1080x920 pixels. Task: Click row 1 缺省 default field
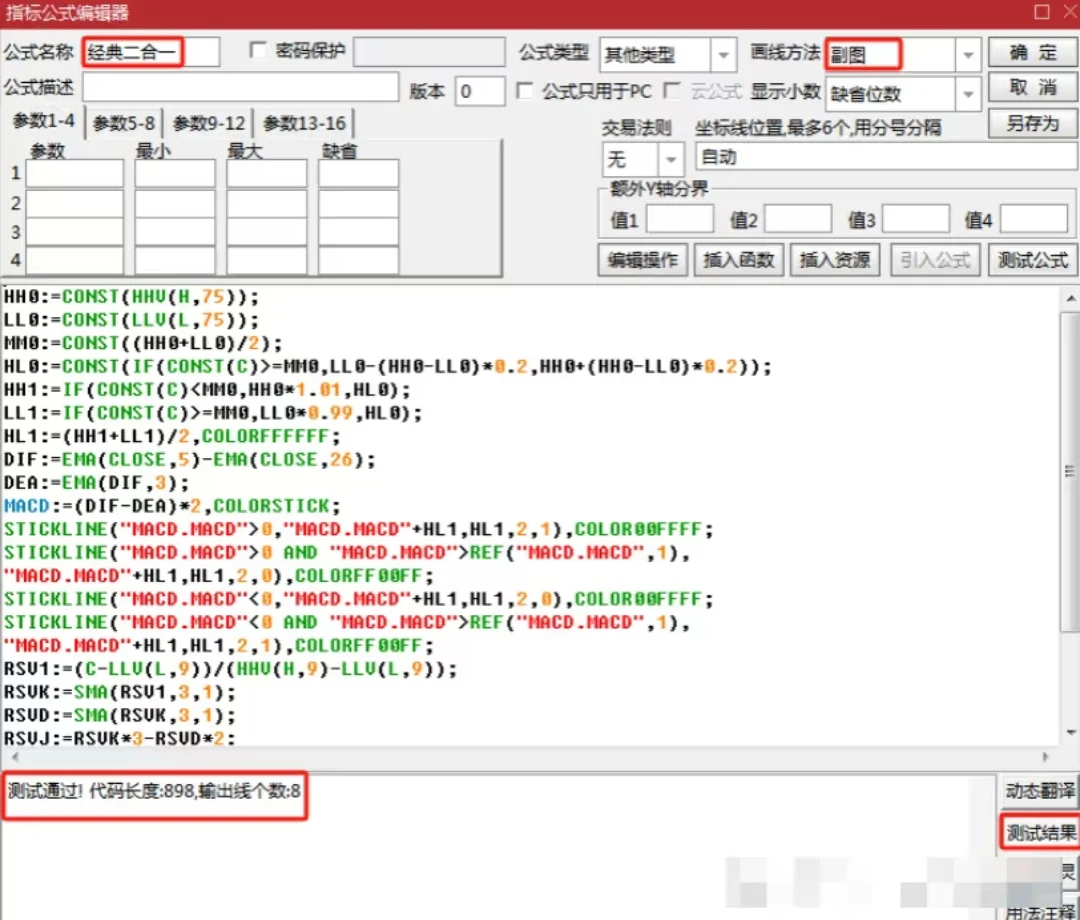pos(358,174)
